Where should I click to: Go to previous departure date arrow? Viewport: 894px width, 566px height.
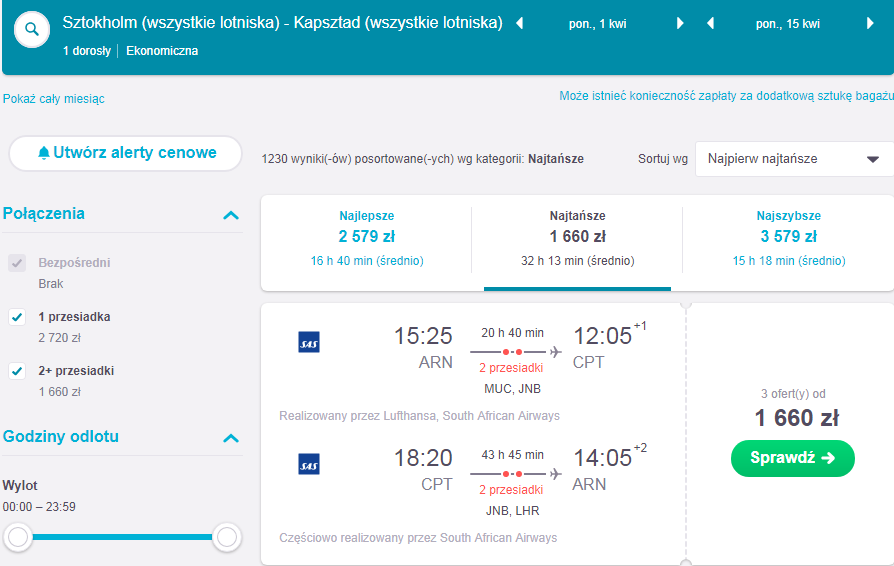(x=519, y=23)
